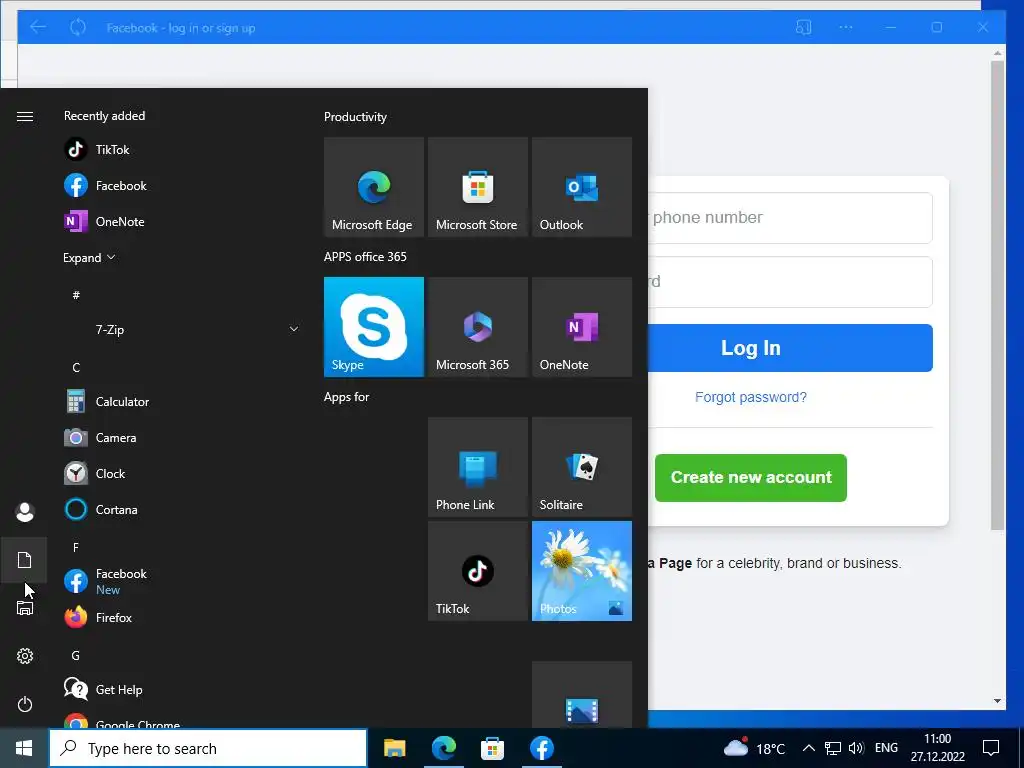Open ENG language switcher
Image resolution: width=1024 pixels, height=768 pixels.
(x=886, y=748)
